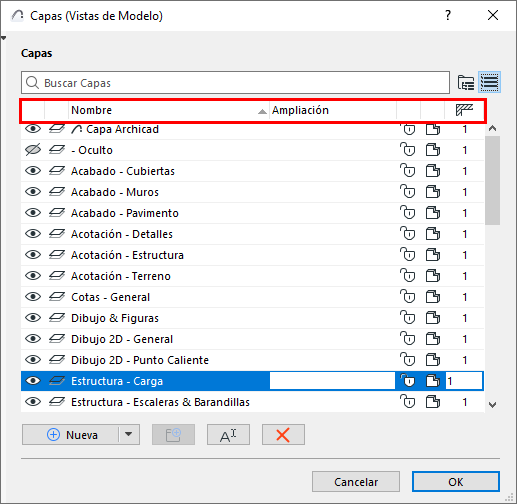Image resolution: width=517 pixels, height=504 pixels.
Task: Hide the Acabado - Muros layer
Action: pos(33,192)
